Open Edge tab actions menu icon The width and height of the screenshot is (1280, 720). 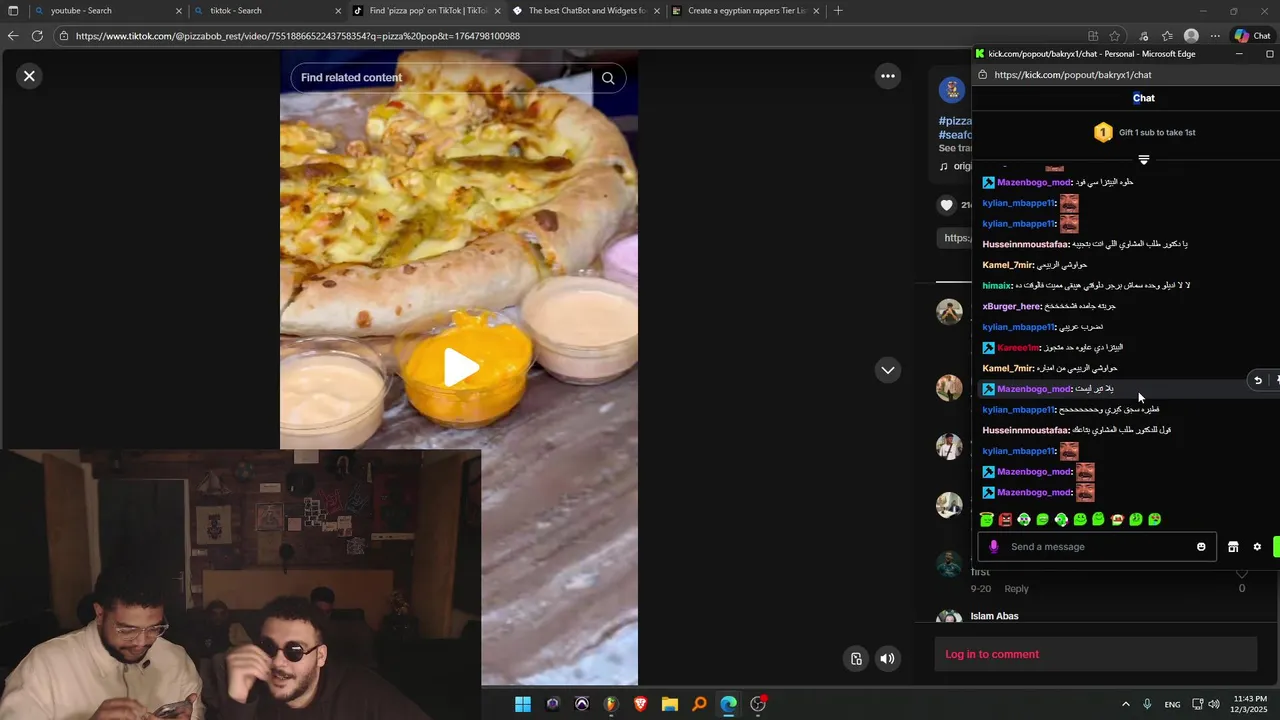coord(13,11)
